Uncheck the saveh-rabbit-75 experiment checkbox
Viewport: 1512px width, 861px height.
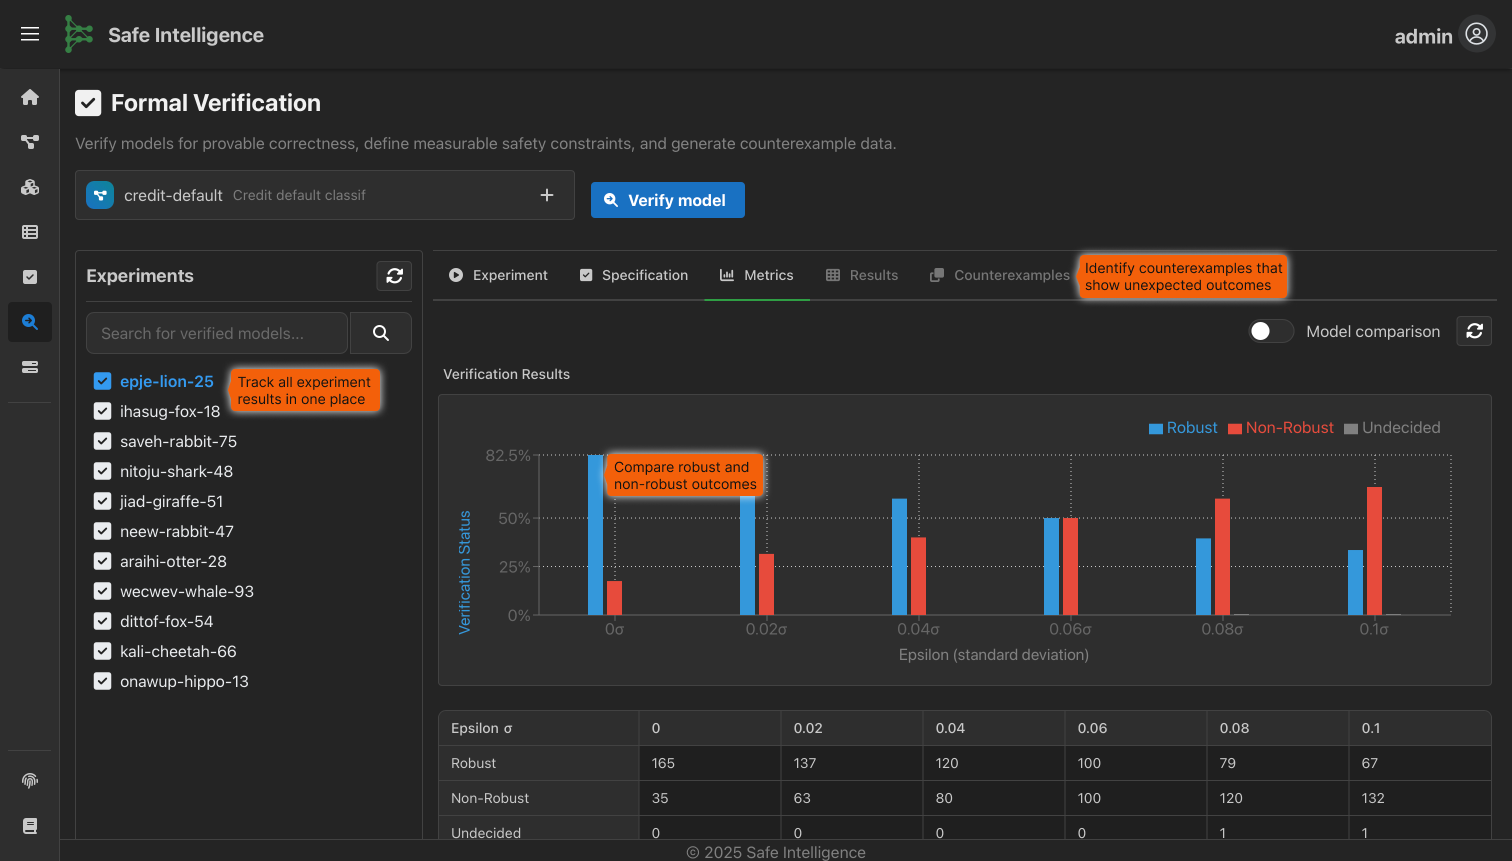102,441
